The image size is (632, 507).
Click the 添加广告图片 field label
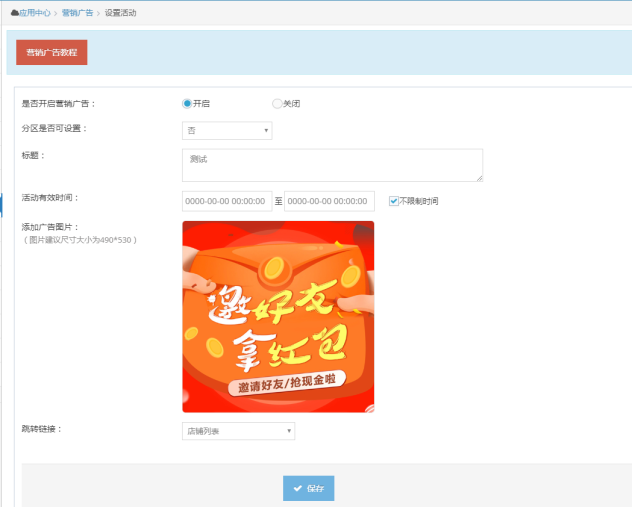pos(50,227)
